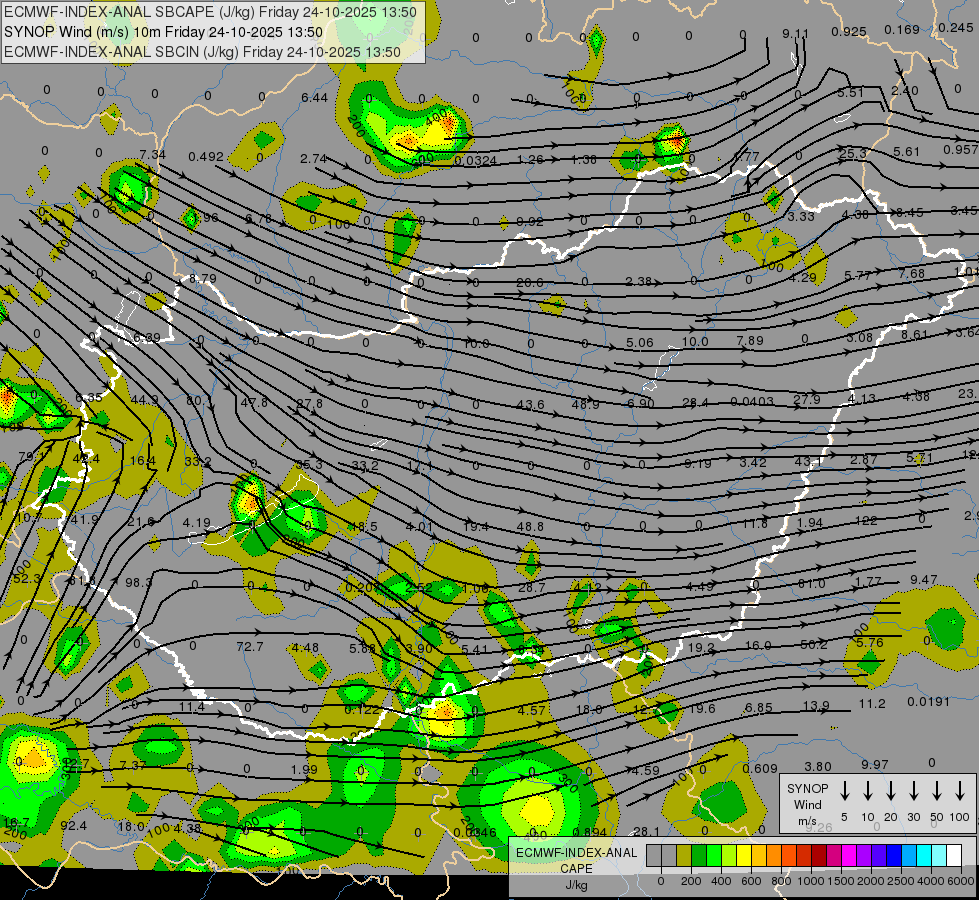Pick the pure blue CAPE legend swatch
This screenshot has height=900, width=979.
(893, 855)
